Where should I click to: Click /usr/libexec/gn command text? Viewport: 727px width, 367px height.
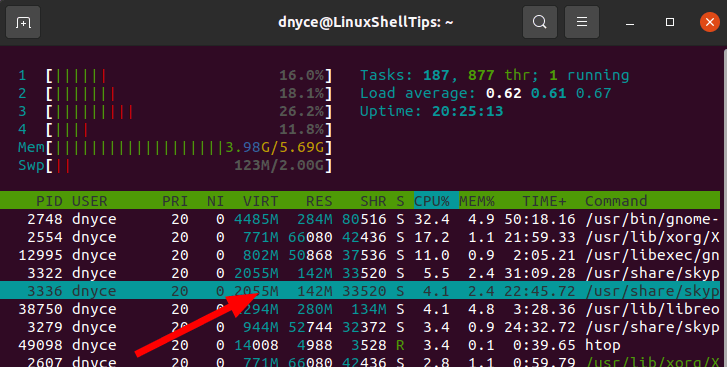[652, 255]
